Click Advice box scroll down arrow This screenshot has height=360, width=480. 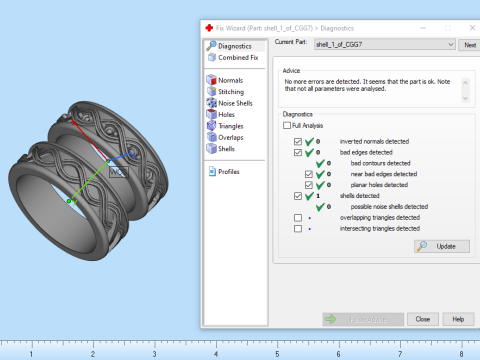[x=465, y=98]
